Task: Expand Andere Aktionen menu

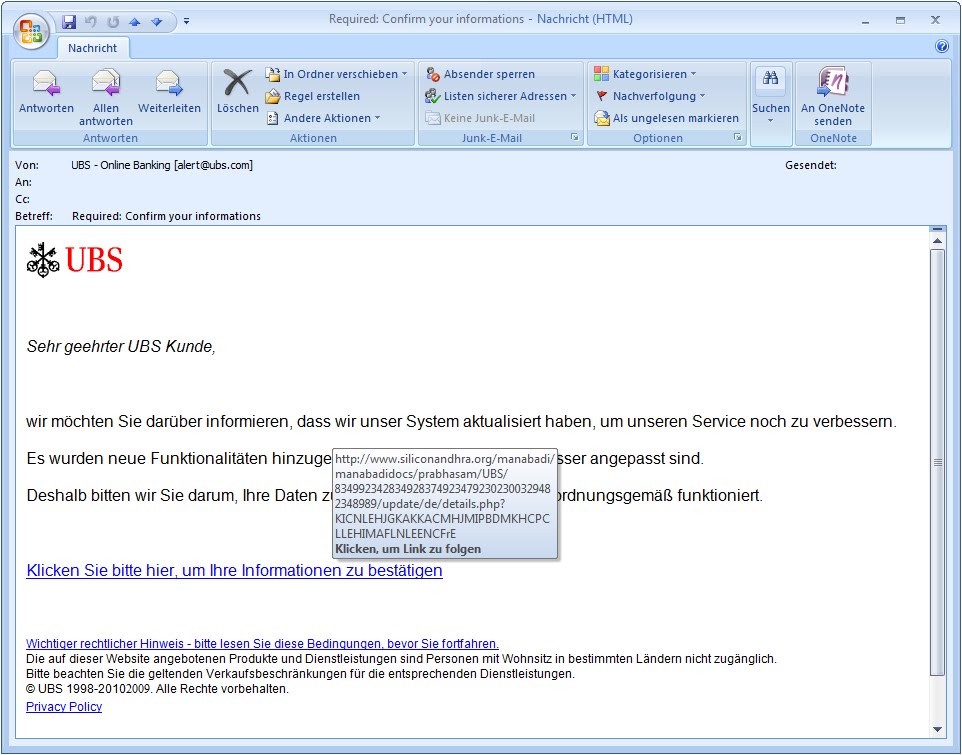Action: (x=324, y=118)
